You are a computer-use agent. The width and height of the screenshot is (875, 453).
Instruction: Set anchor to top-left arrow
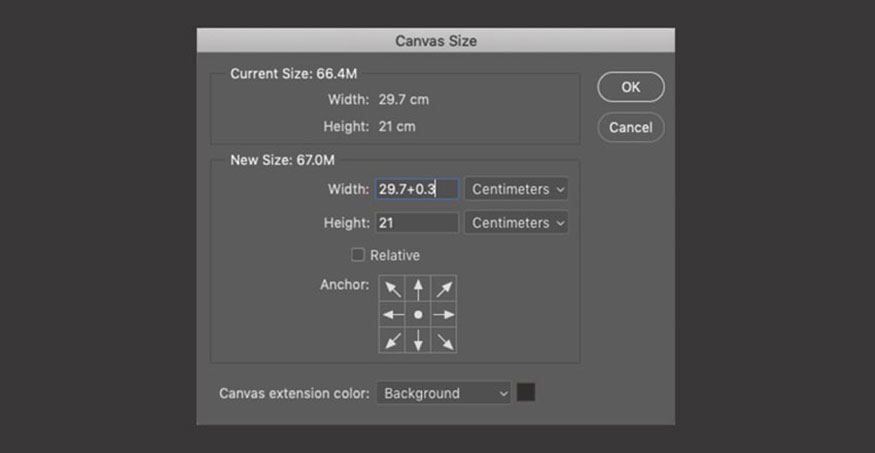(392, 289)
